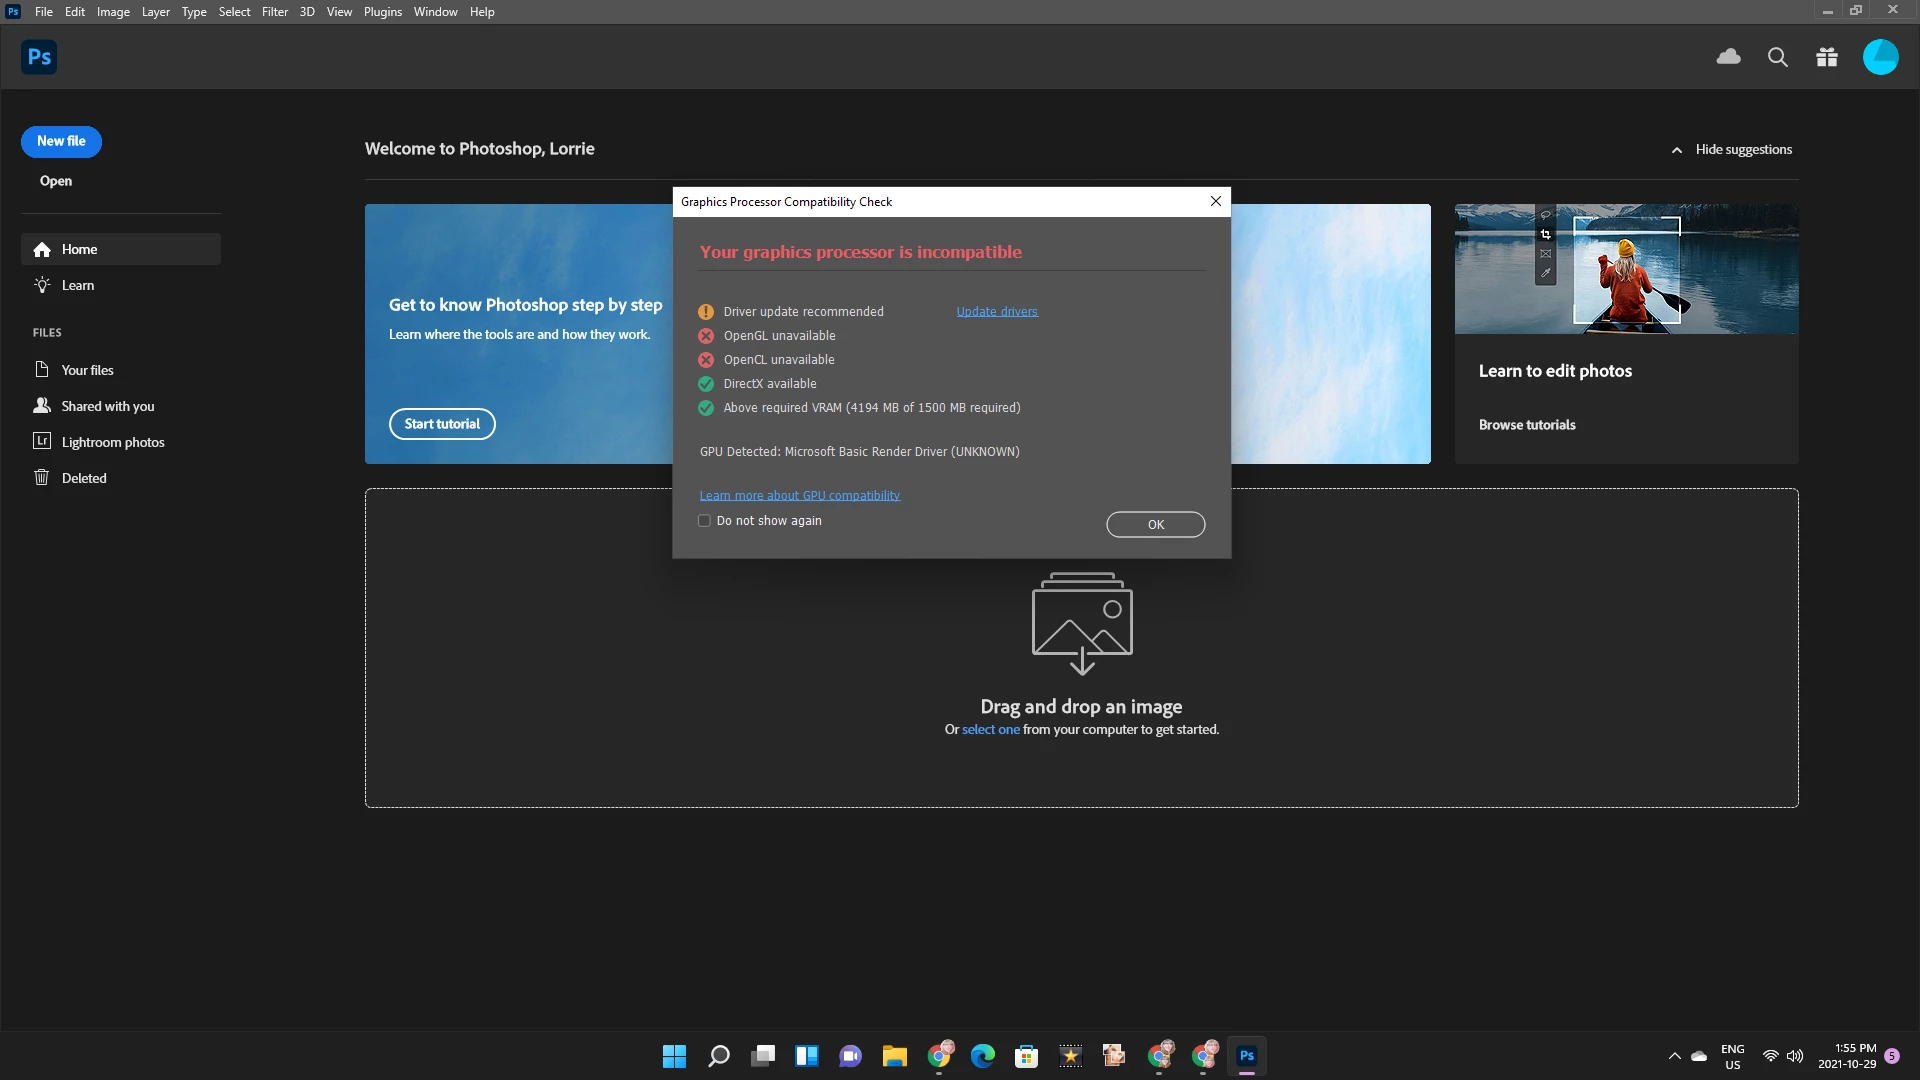Click Learn more about GPU compatibility

click(799, 495)
